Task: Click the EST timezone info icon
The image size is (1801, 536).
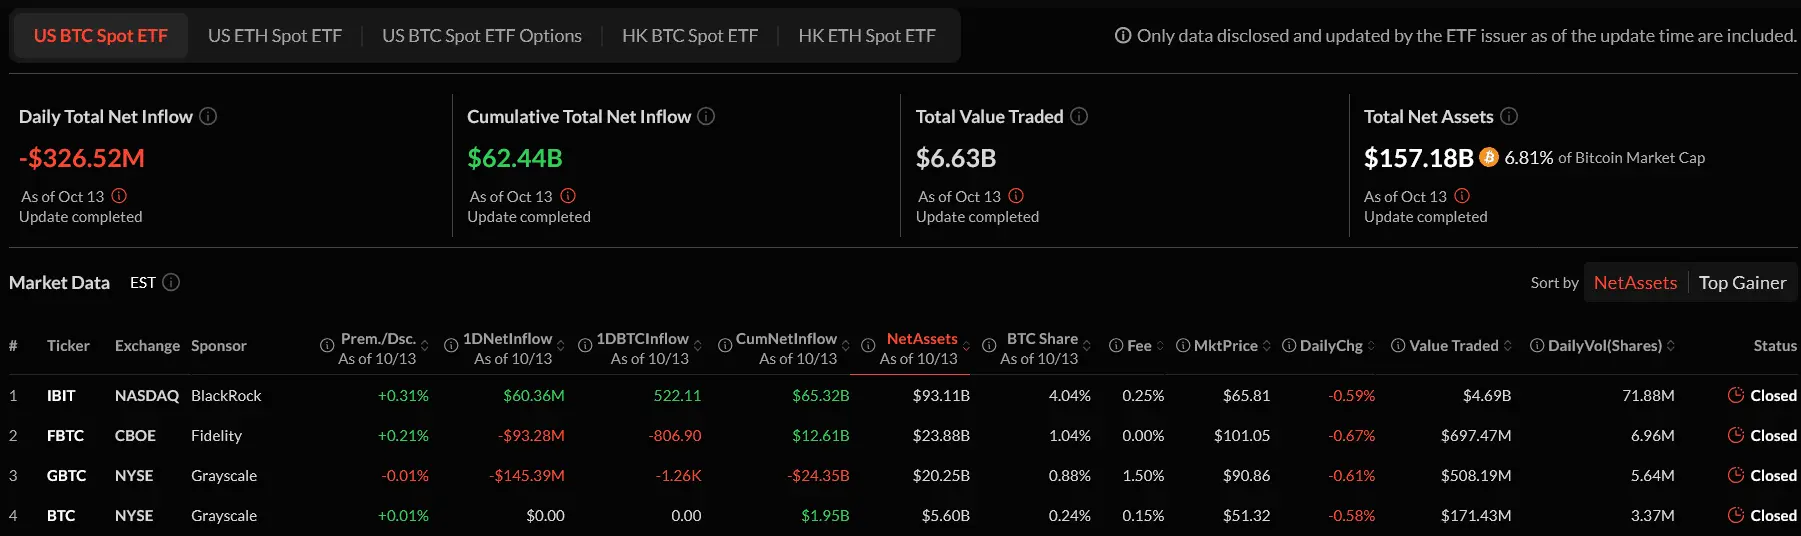Action: pyautogui.click(x=171, y=282)
